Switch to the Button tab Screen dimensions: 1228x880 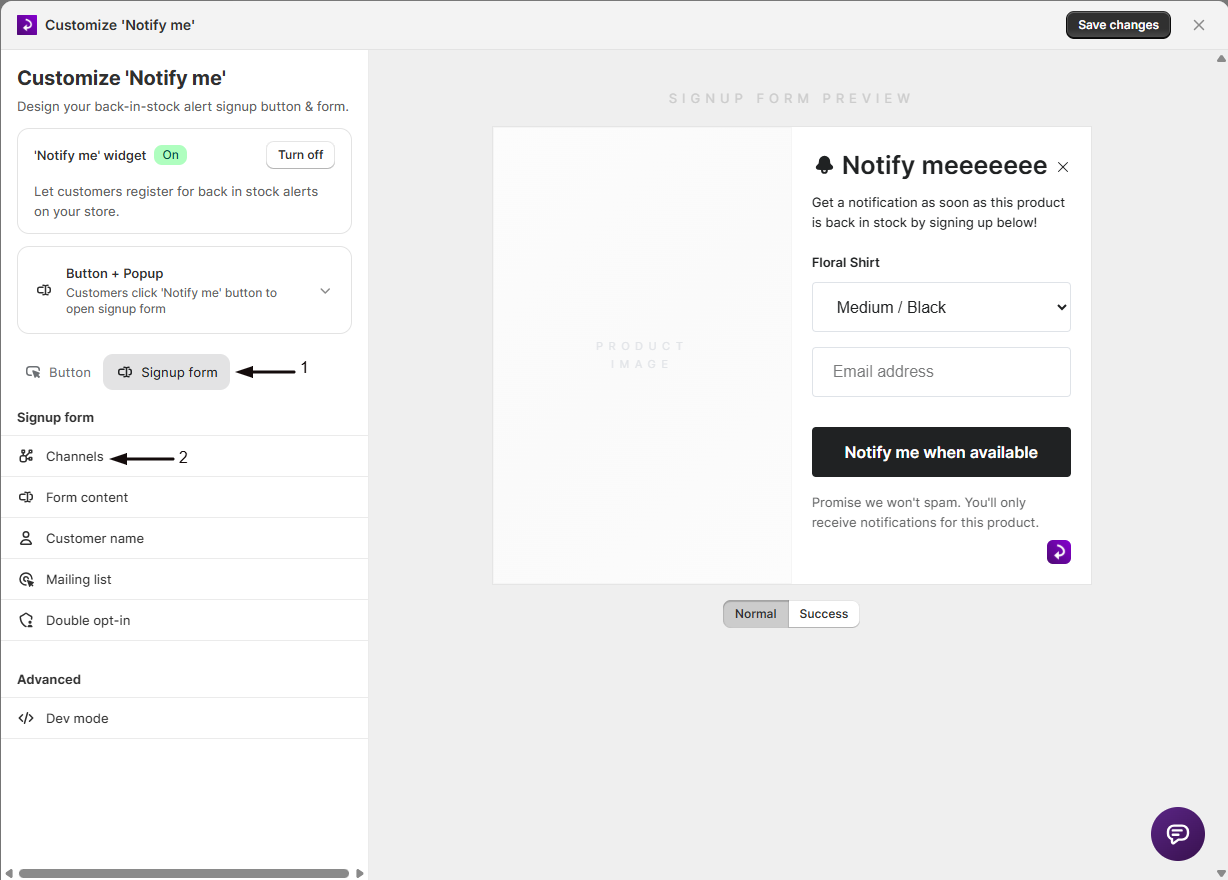pyautogui.click(x=58, y=372)
